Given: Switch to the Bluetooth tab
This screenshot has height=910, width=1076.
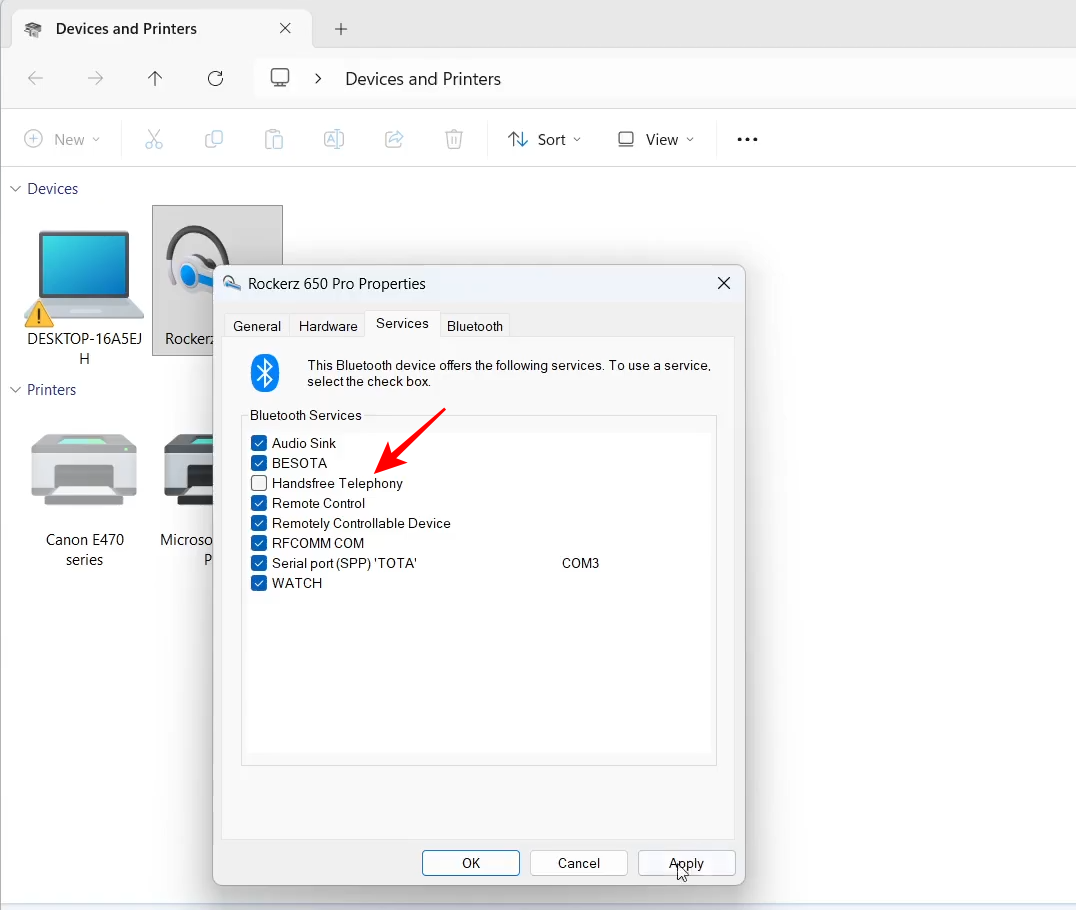Looking at the screenshot, I should (x=475, y=326).
